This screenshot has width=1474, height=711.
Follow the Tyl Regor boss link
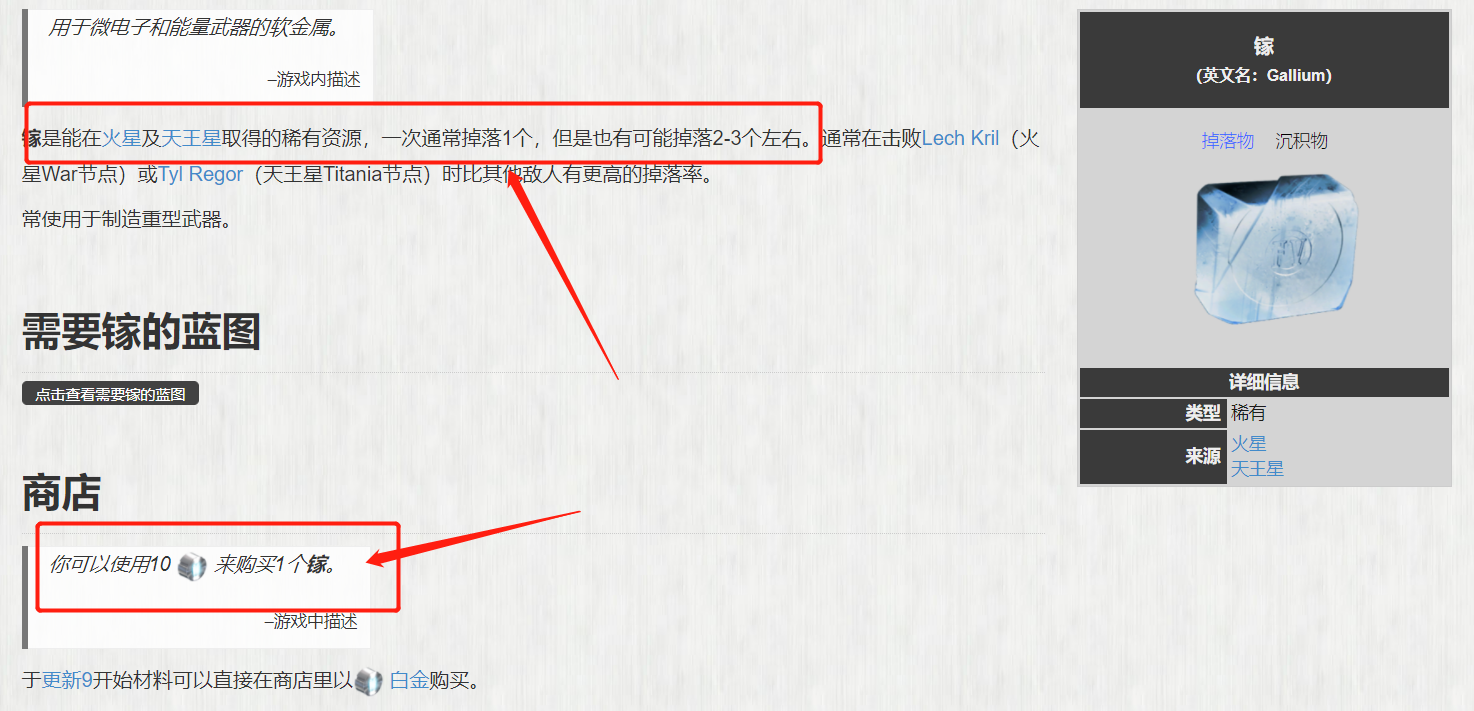tap(201, 175)
